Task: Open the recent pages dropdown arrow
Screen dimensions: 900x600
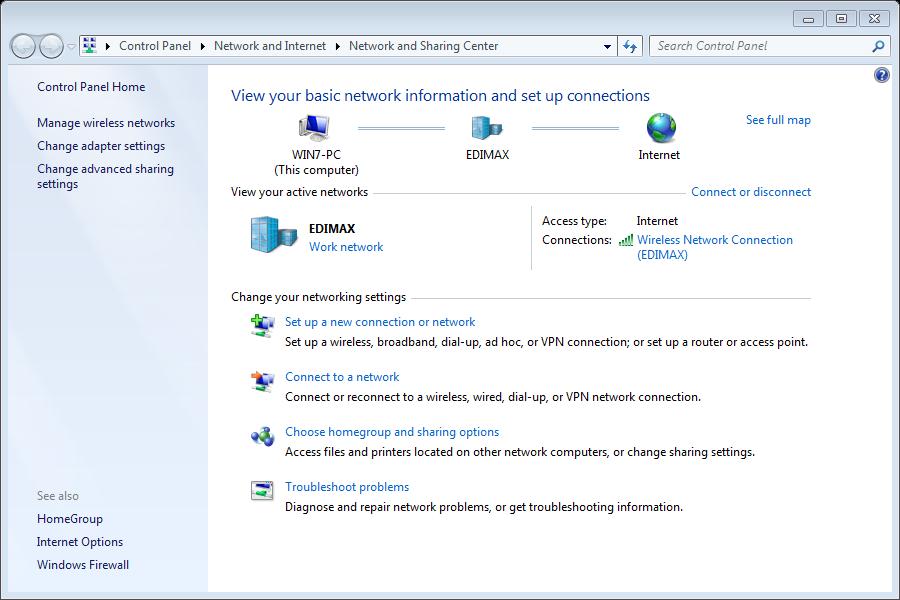Action: [71, 47]
